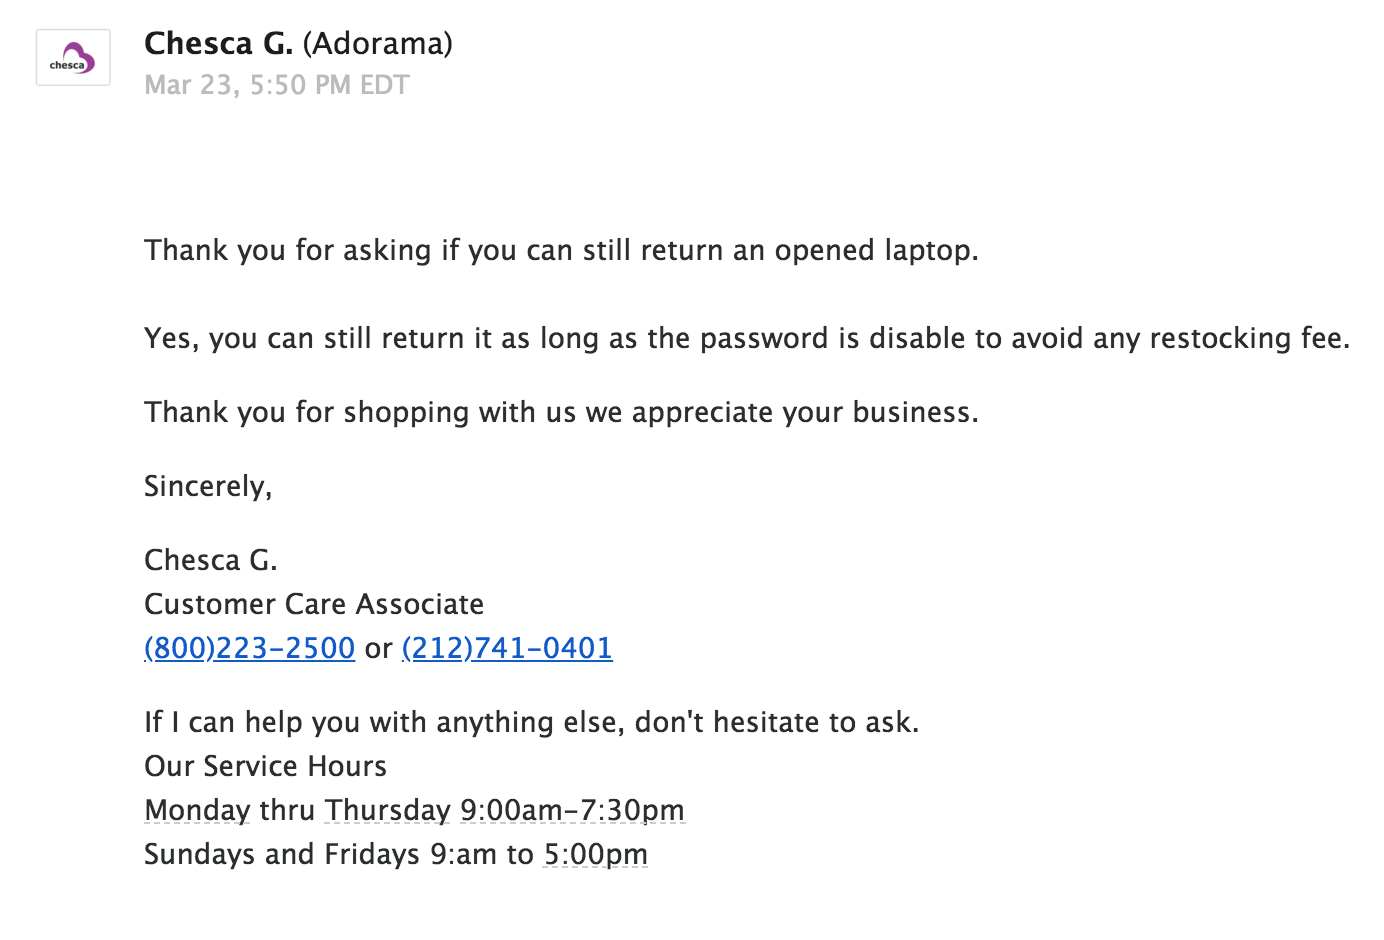Open sender name Chesca G. in header
1384x940 pixels.
[218, 44]
